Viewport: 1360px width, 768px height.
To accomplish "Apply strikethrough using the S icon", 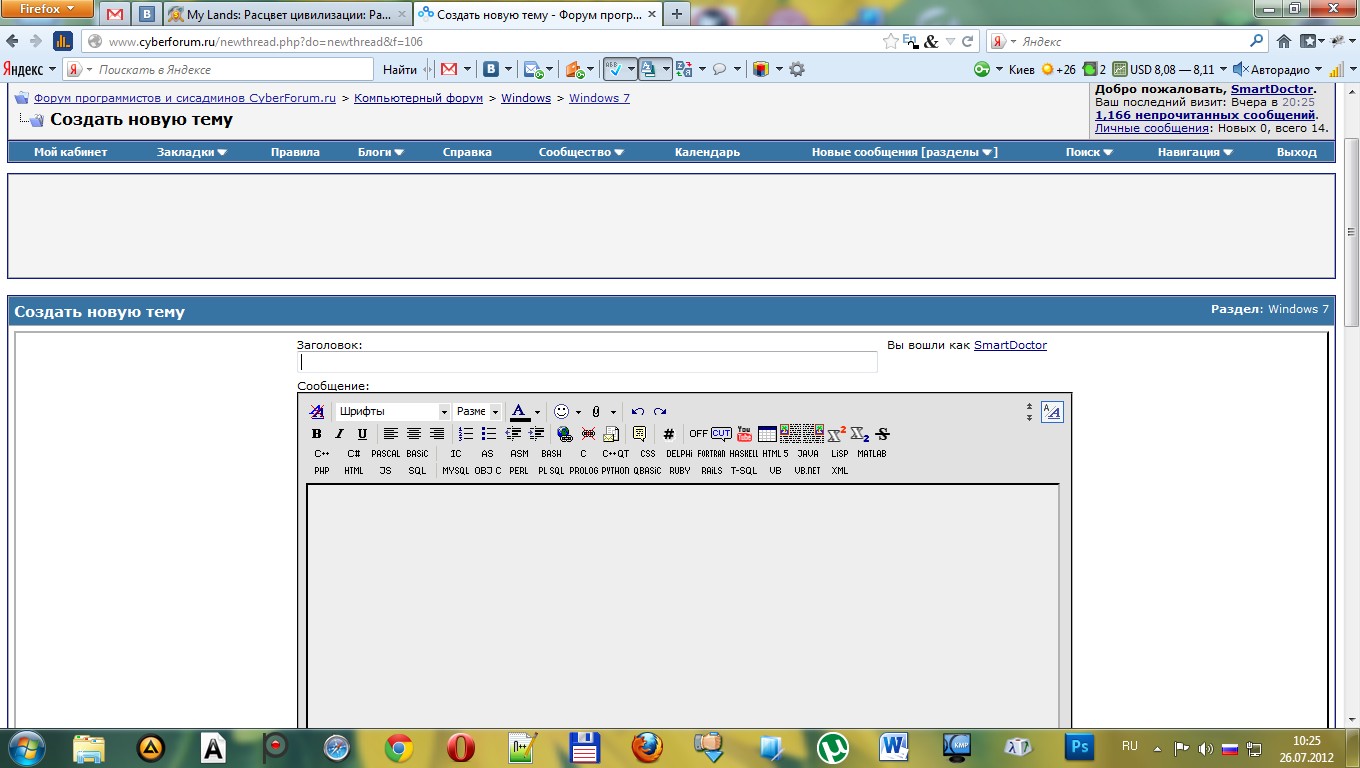I will (882, 434).
